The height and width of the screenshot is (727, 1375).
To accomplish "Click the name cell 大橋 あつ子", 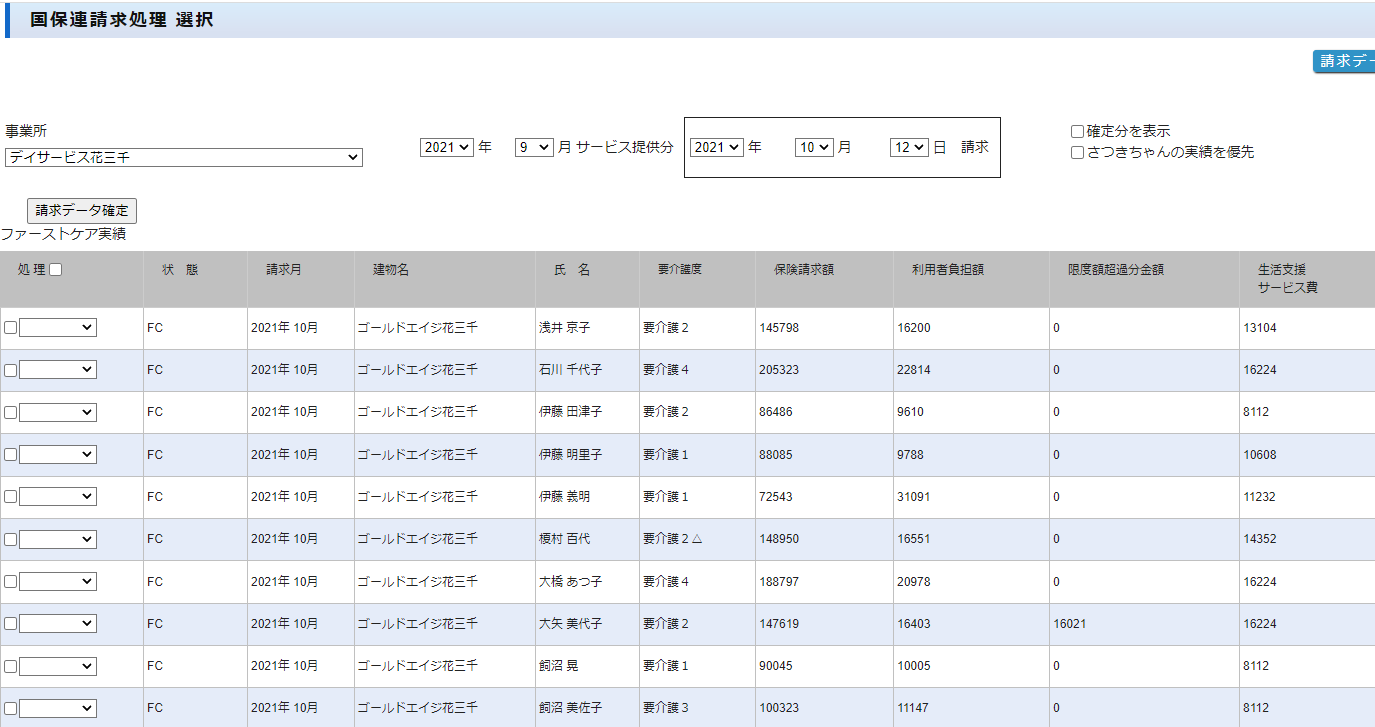I will tap(570, 581).
